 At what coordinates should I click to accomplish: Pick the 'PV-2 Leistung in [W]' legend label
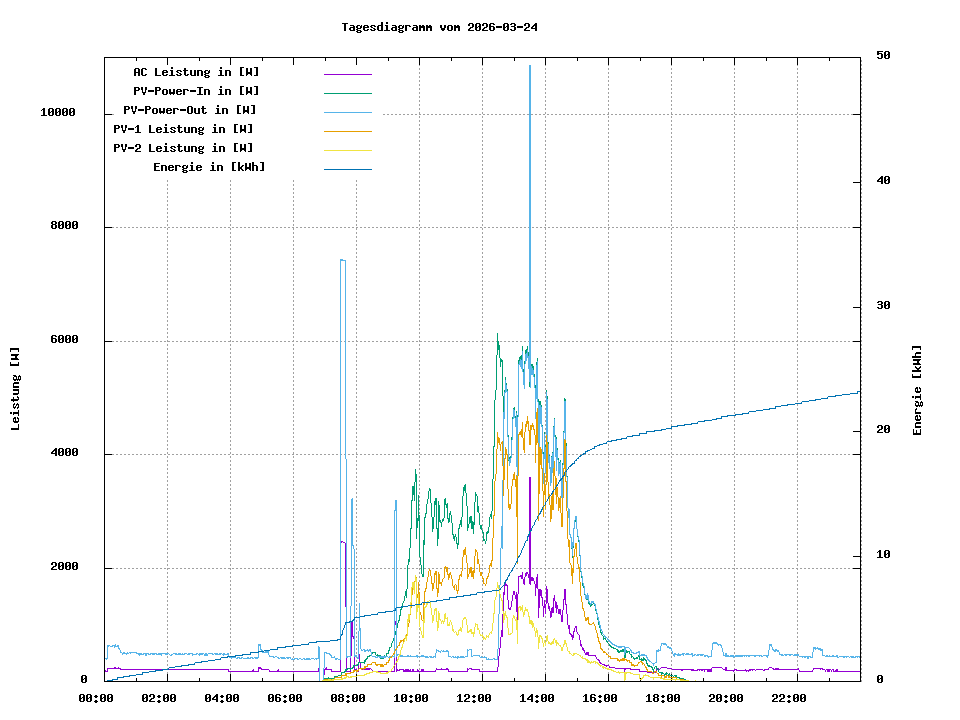pos(183,148)
